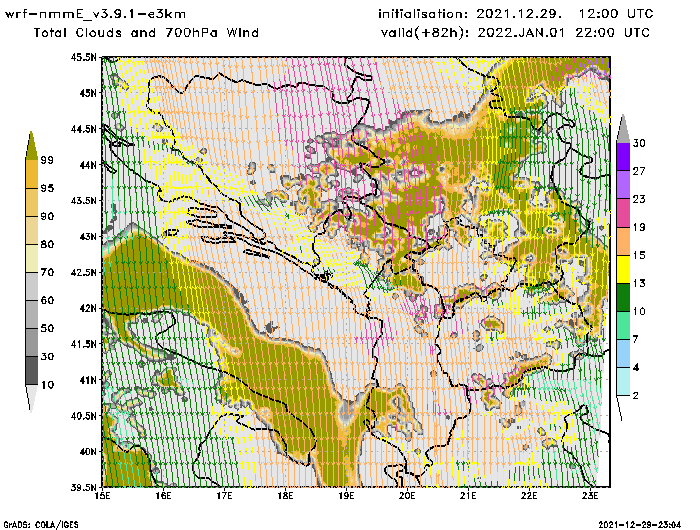The width and height of the screenshot is (700, 530).
Task: Click the 42N latitude axis label
Action: click(87, 308)
